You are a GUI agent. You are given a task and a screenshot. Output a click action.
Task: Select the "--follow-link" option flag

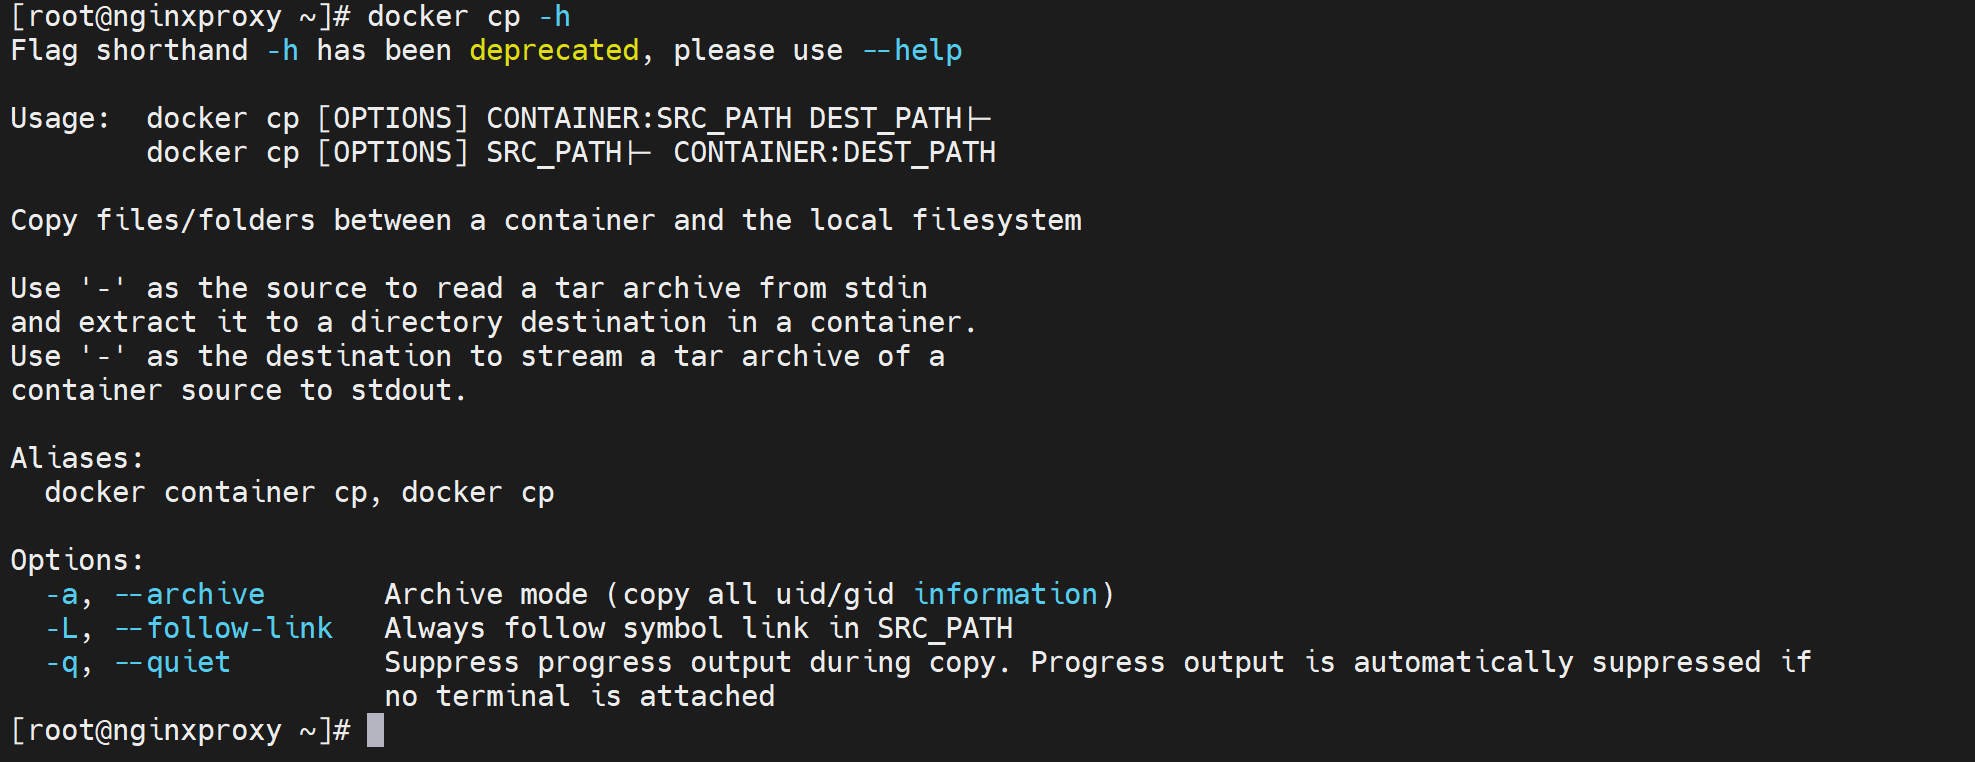pos(224,628)
